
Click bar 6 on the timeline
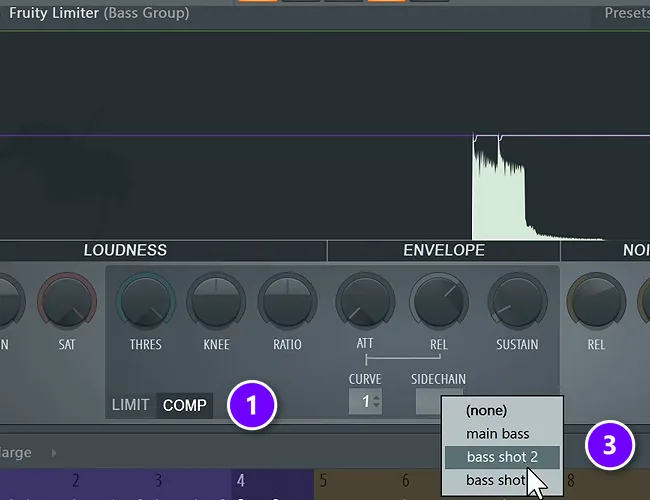click(x=406, y=481)
